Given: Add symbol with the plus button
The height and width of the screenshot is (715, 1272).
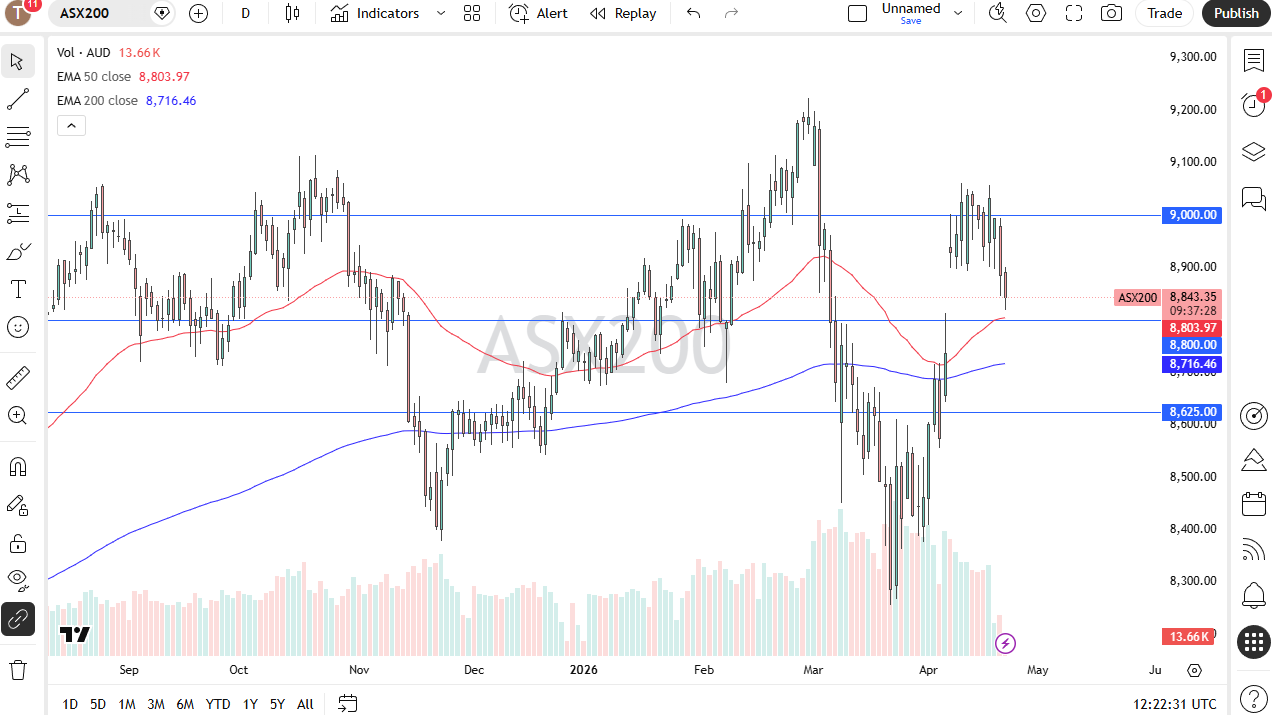Looking at the screenshot, I should [x=198, y=13].
